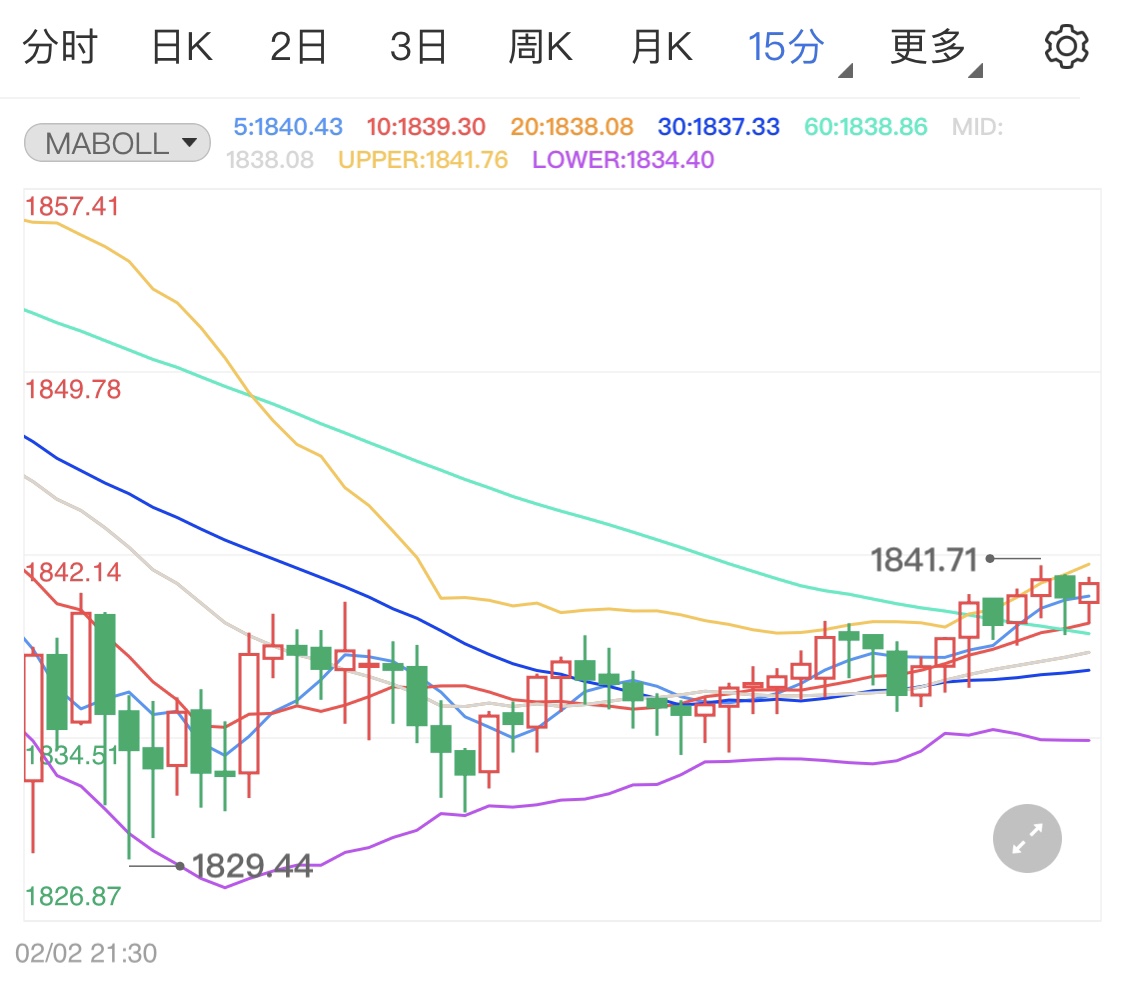Click the 1826.87 price axis label
This screenshot has width=1125, height=987.
pyautogui.click(x=73, y=896)
